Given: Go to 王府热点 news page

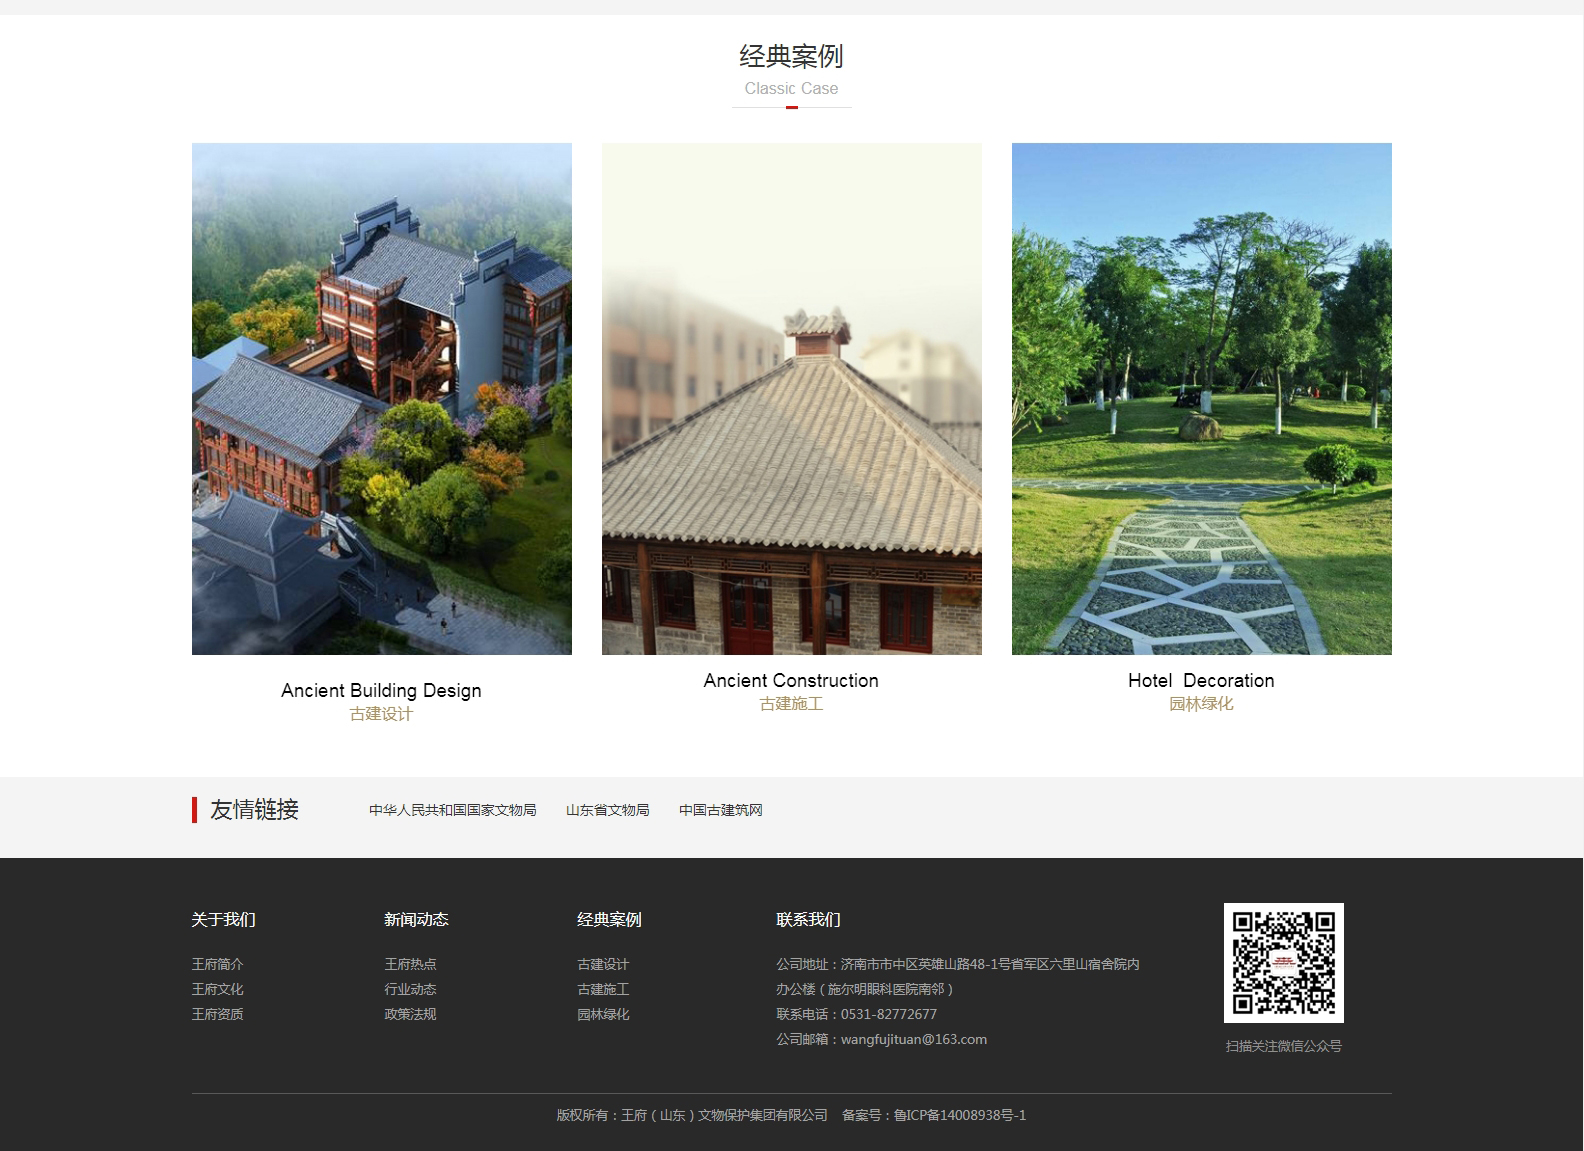Looking at the screenshot, I should [x=410, y=964].
